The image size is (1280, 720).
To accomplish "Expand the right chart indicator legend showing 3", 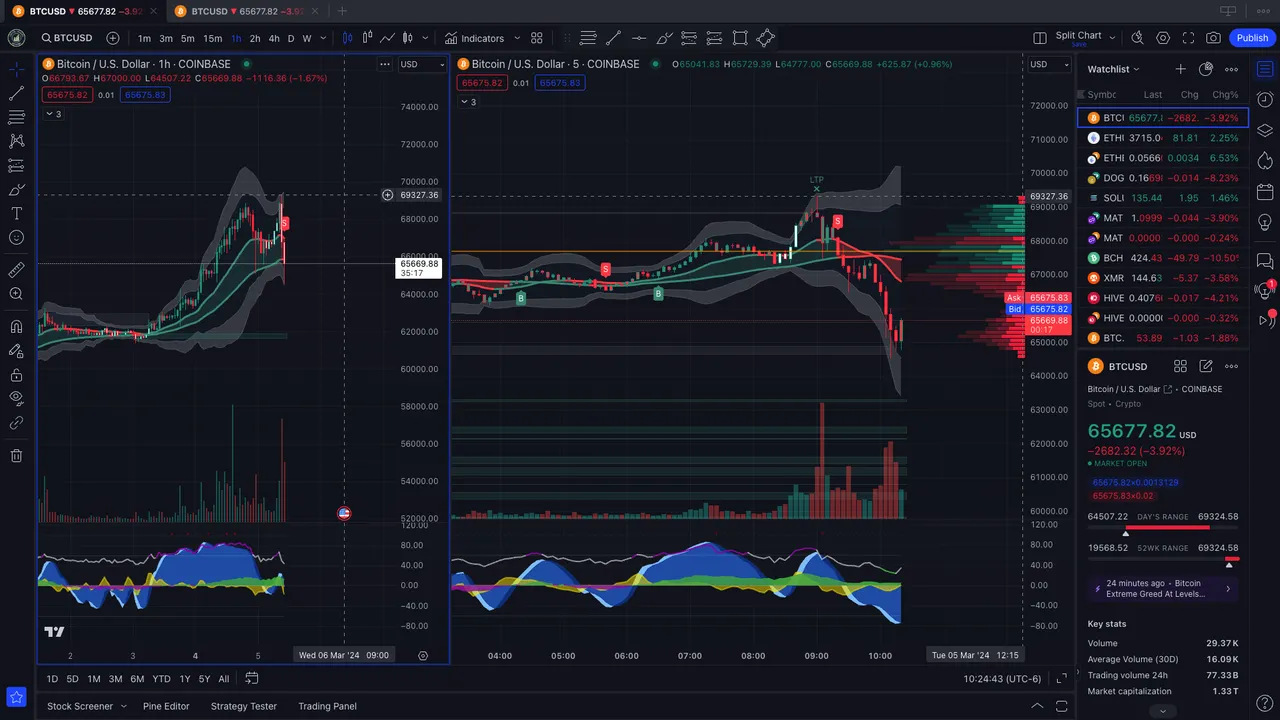I will 468,102.
